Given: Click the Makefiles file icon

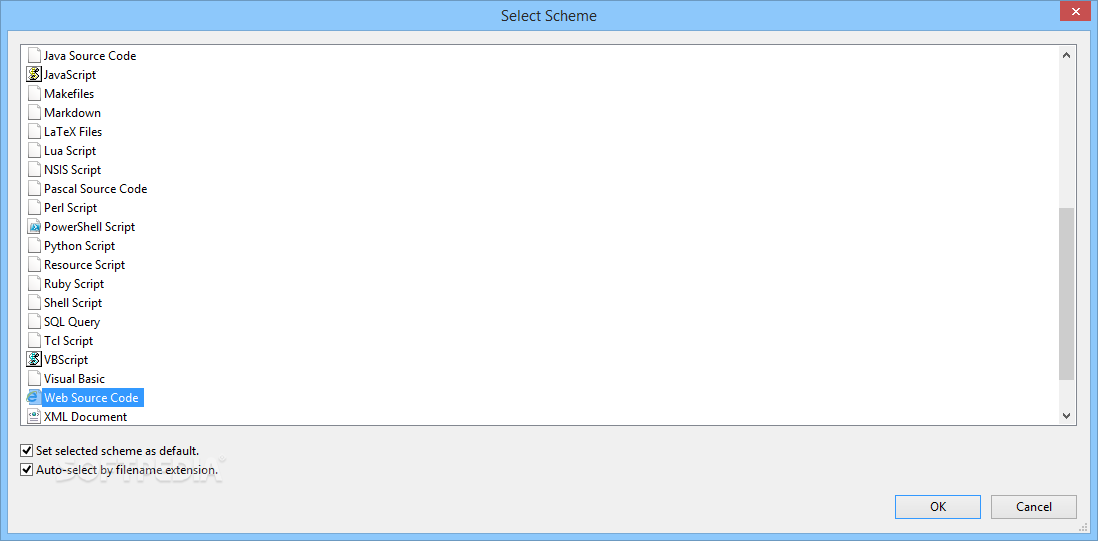Looking at the screenshot, I should (34, 93).
